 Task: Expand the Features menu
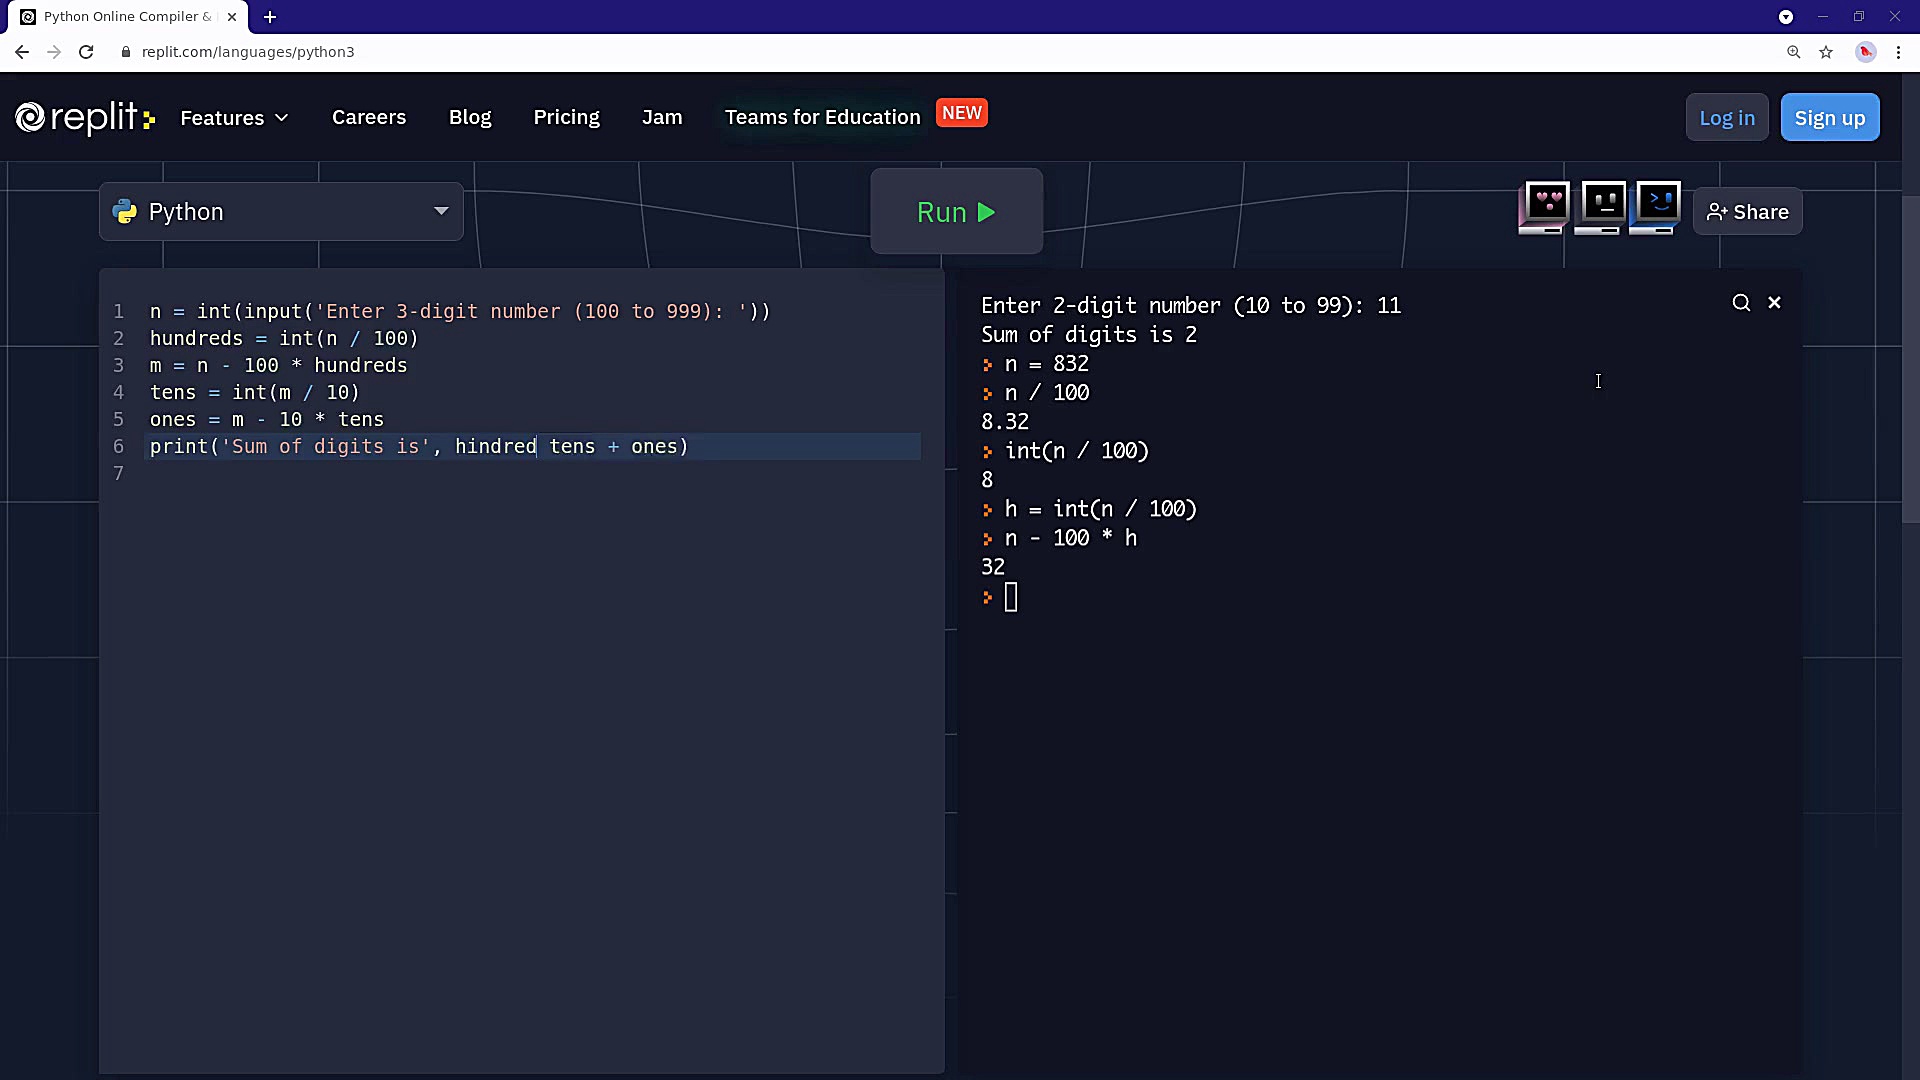[x=234, y=118]
